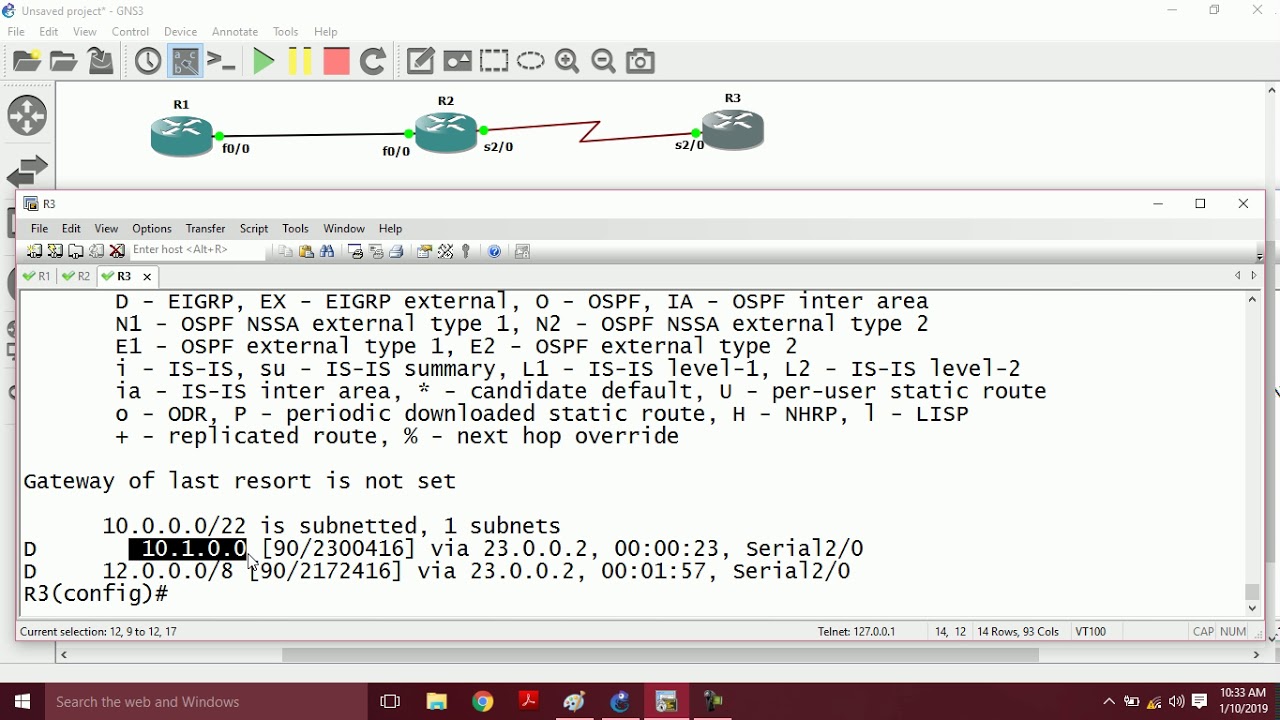
Task: Click horizontal scrollbar thumb below SecureCRT
Action: (x=660, y=655)
